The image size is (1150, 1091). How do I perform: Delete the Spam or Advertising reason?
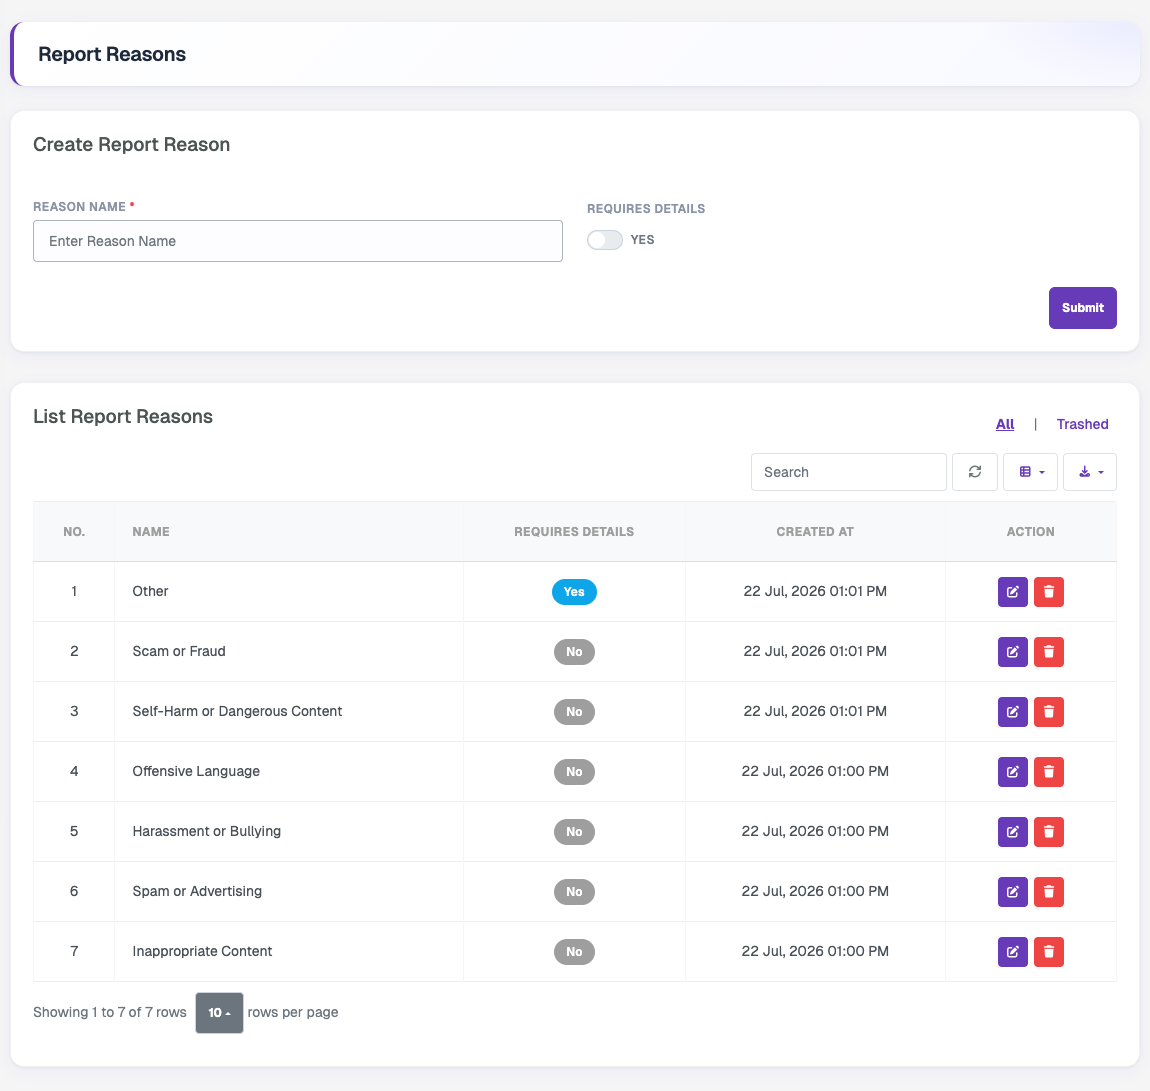pyautogui.click(x=1049, y=892)
